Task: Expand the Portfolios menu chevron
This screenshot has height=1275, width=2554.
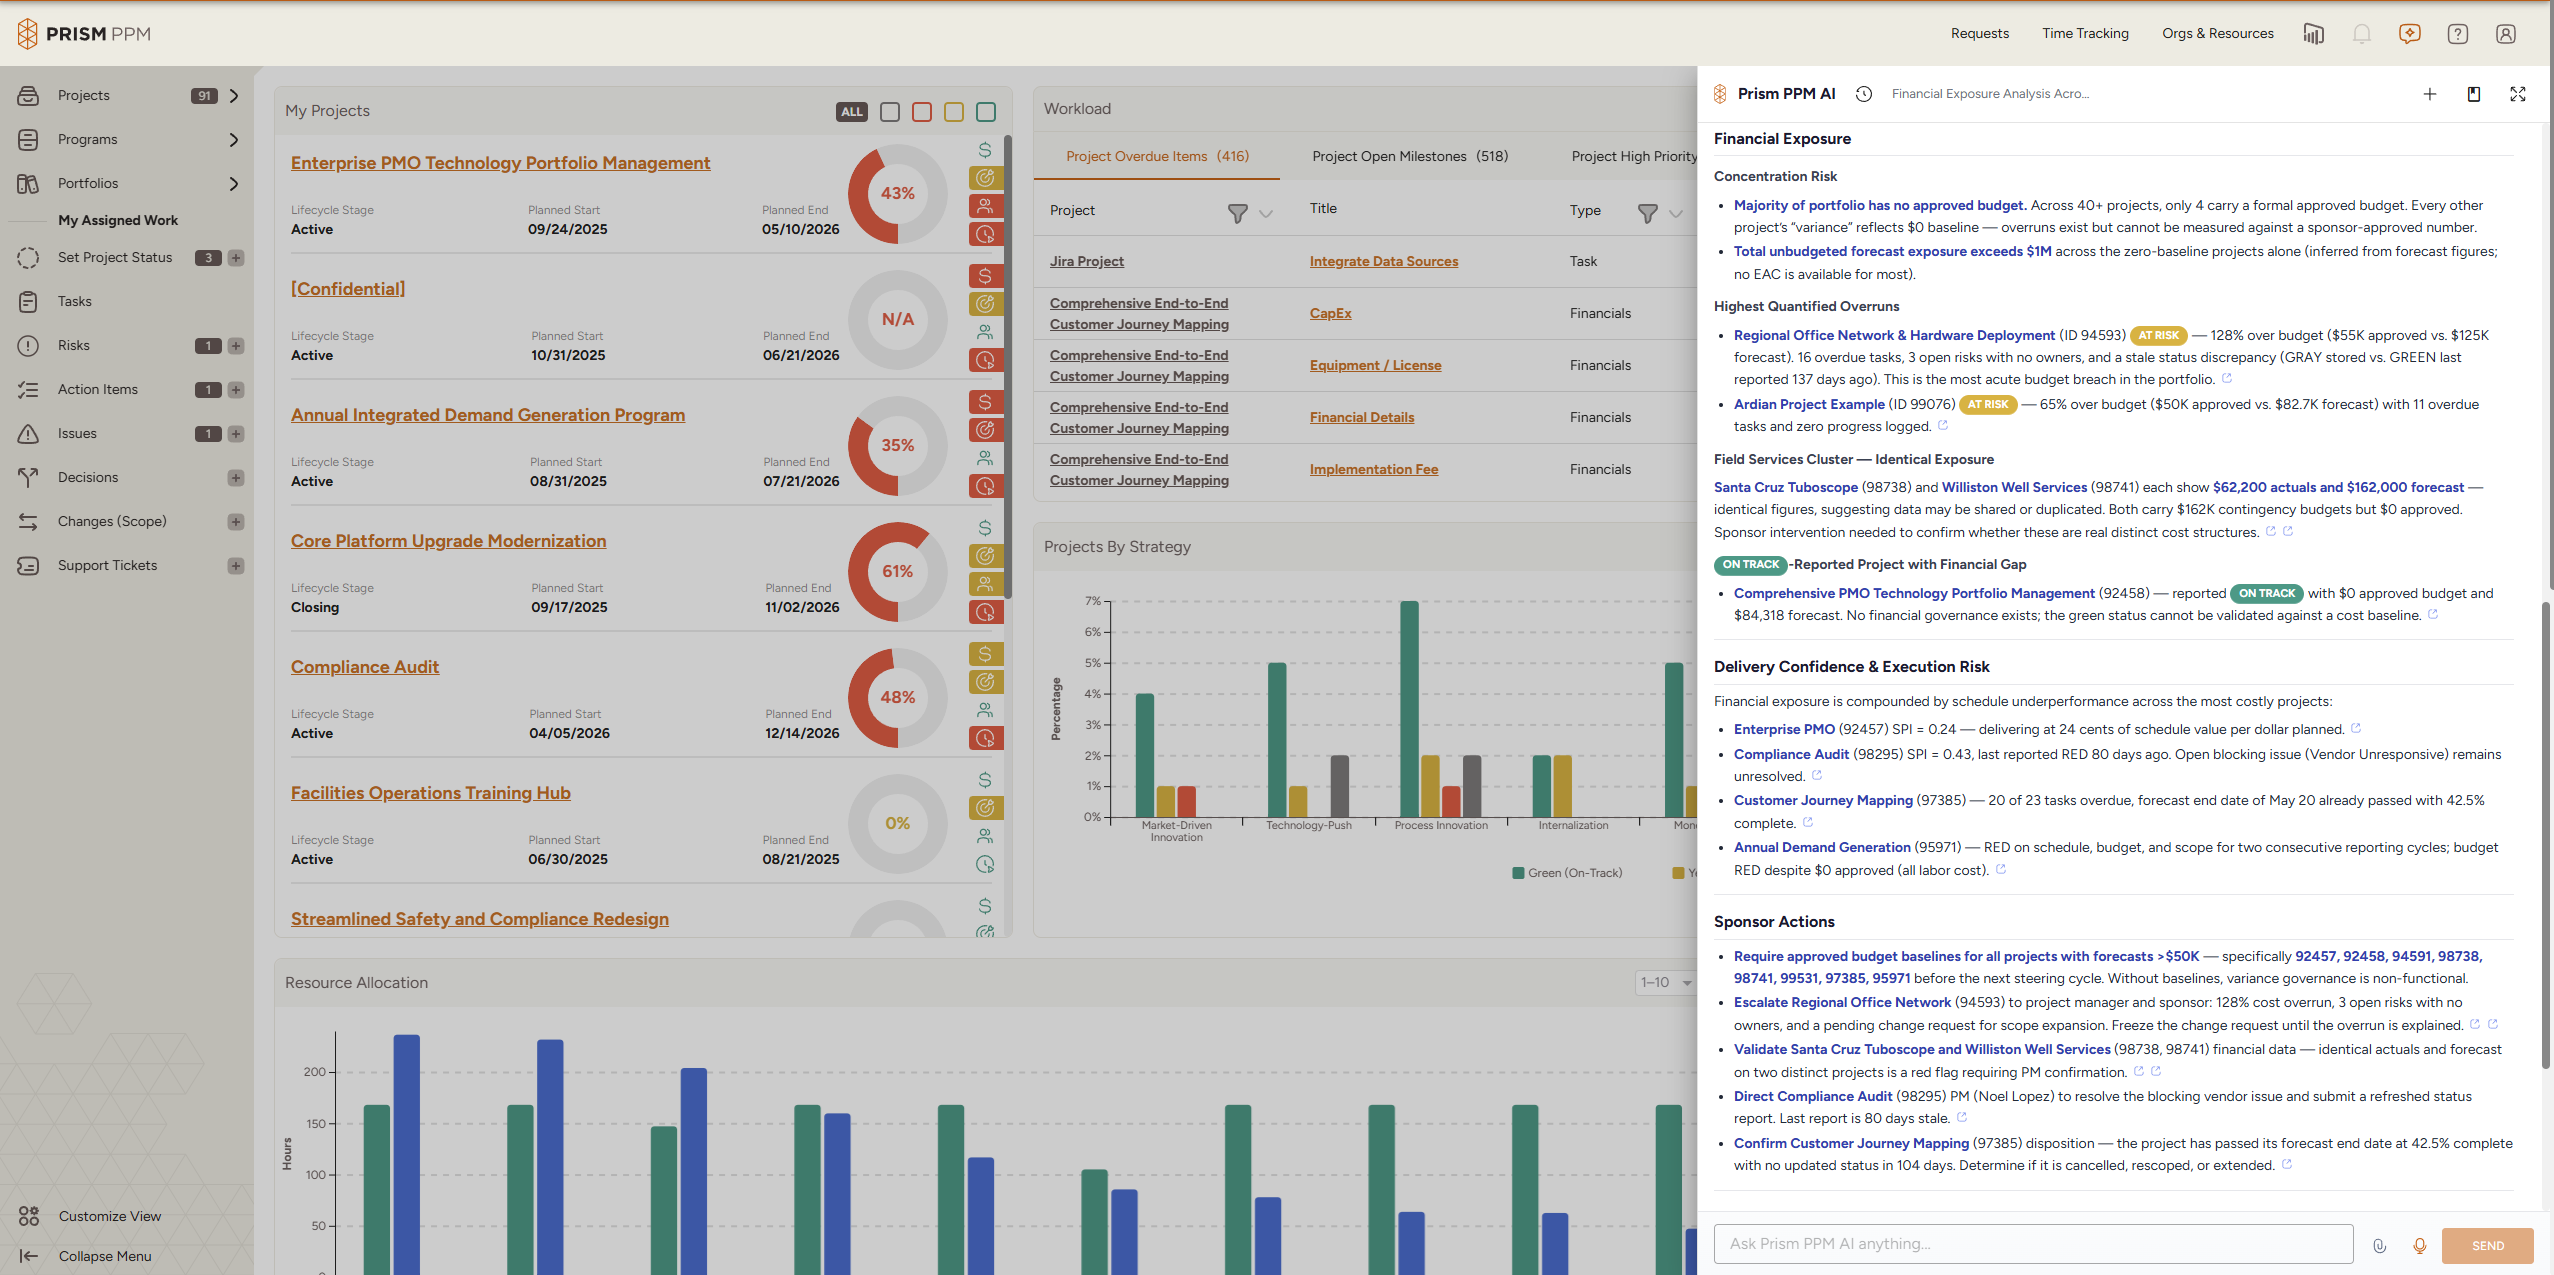Action: pyautogui.click(x=234, y=184)
